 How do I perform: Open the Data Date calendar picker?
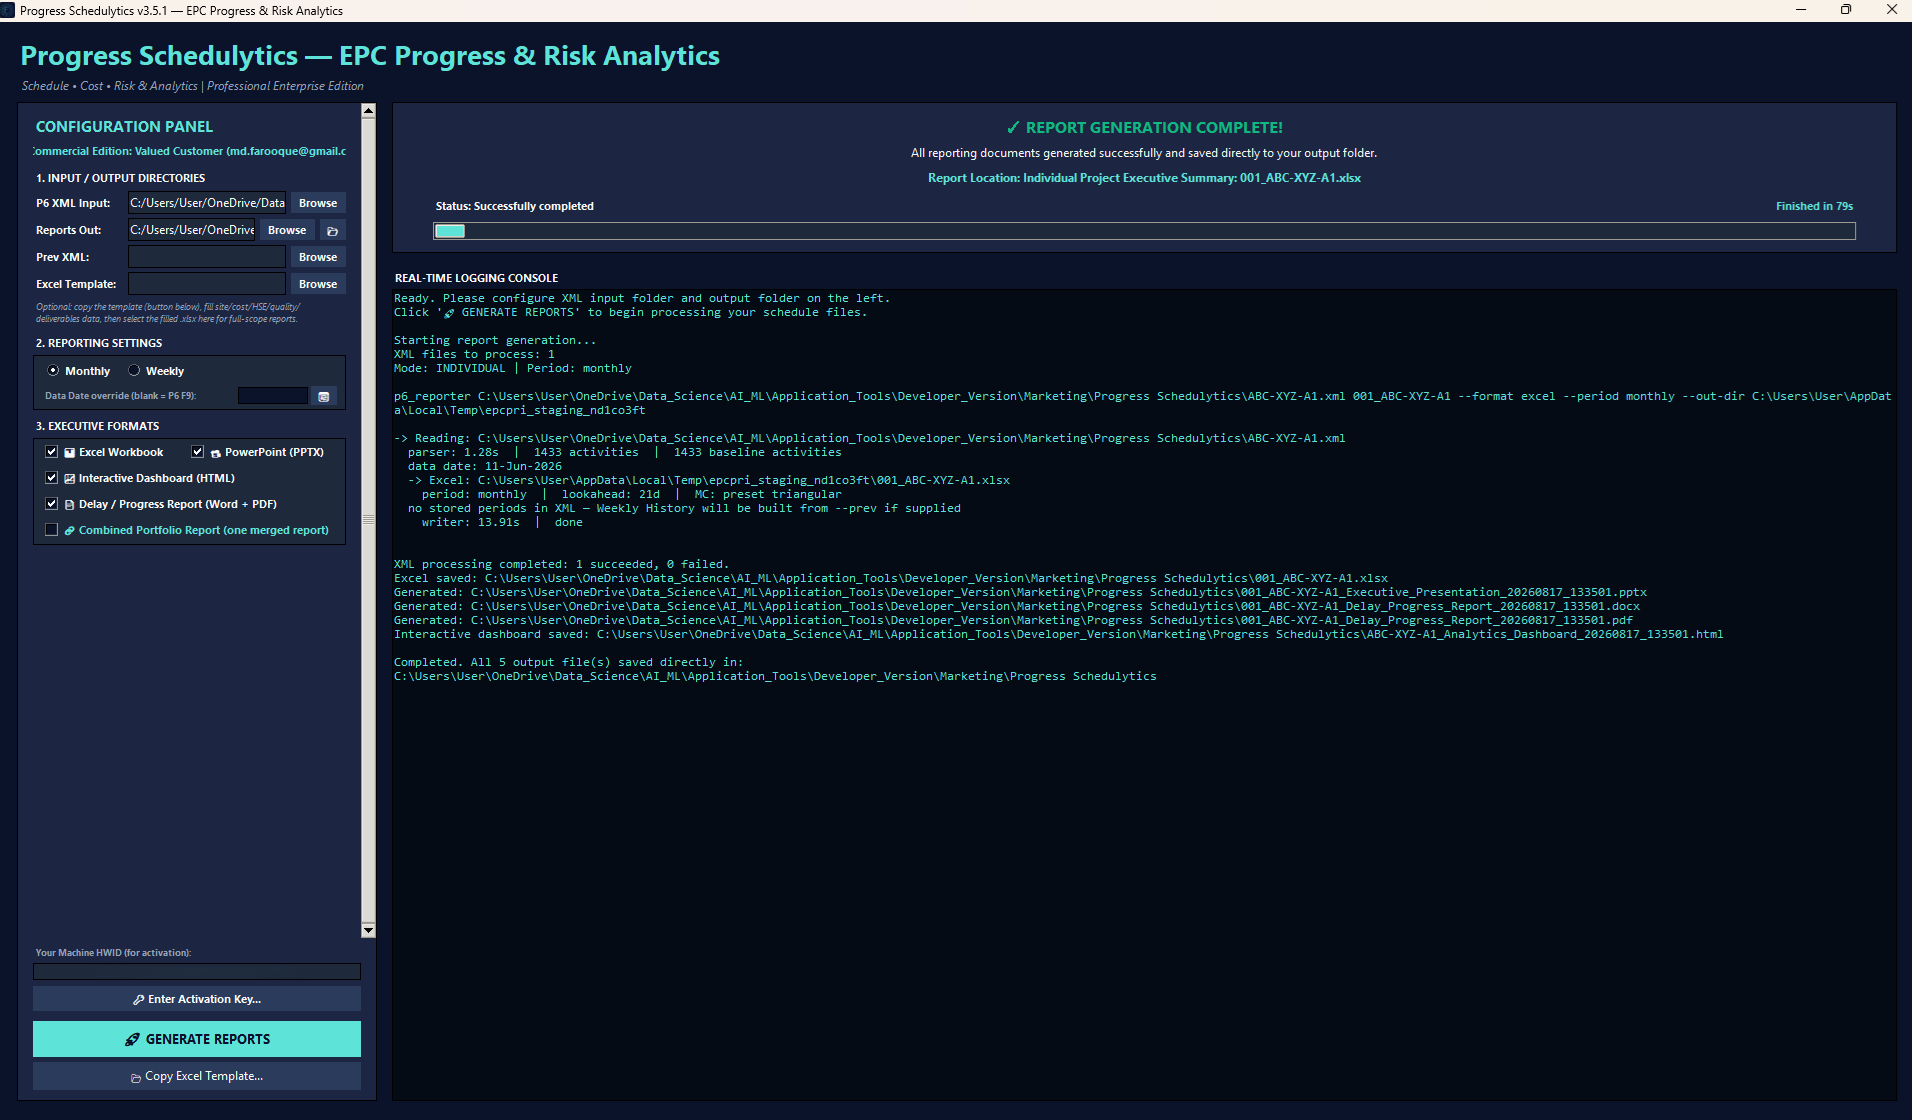pyautogui.click(x=324, y=396)
